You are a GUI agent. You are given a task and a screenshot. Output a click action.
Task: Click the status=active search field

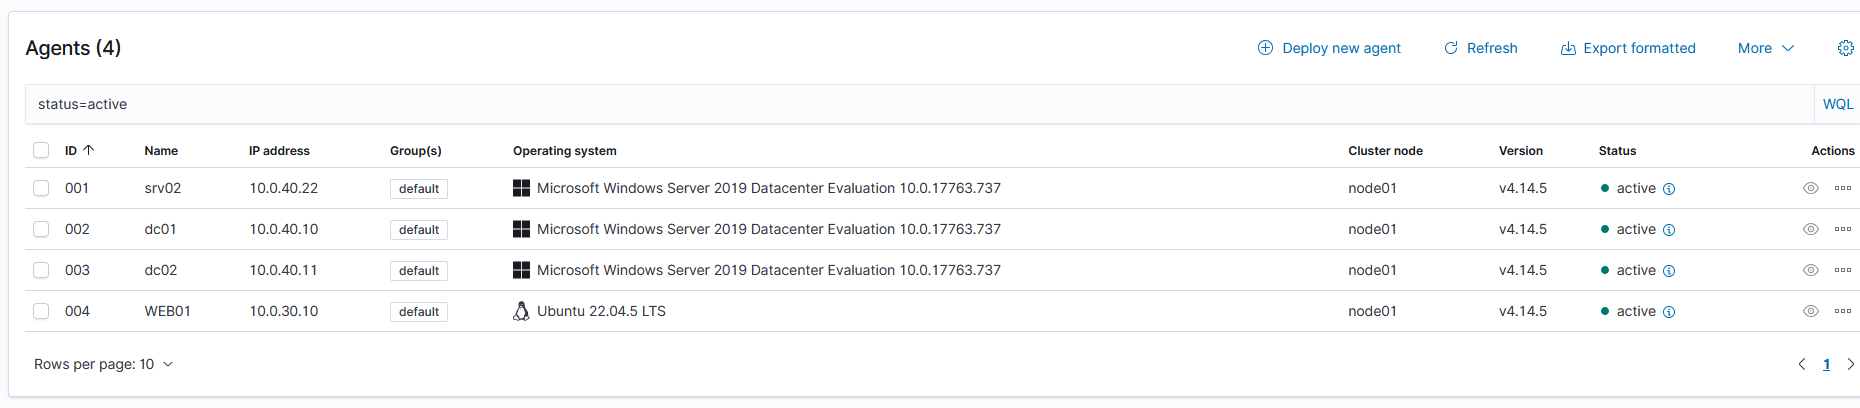point(919,104)
